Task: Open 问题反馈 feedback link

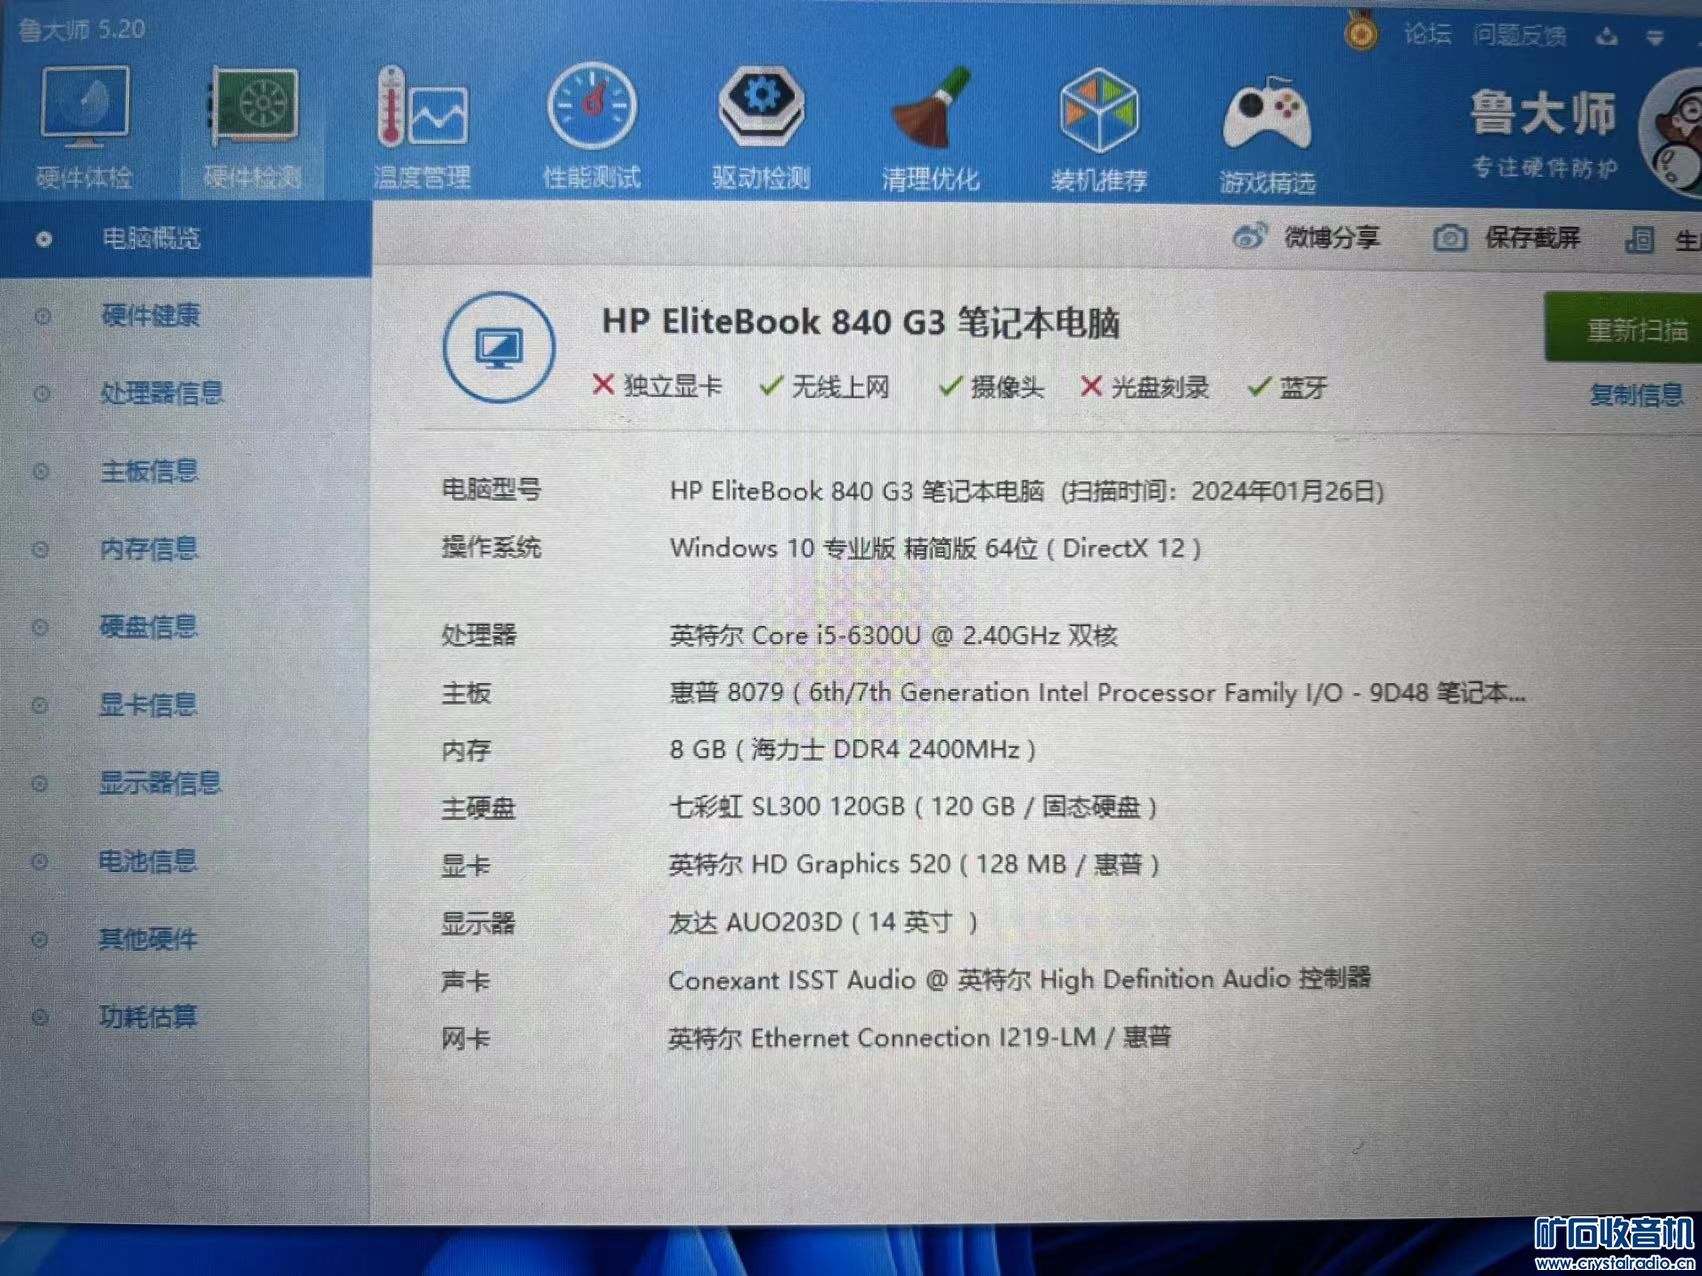Action: [1519, 35]
